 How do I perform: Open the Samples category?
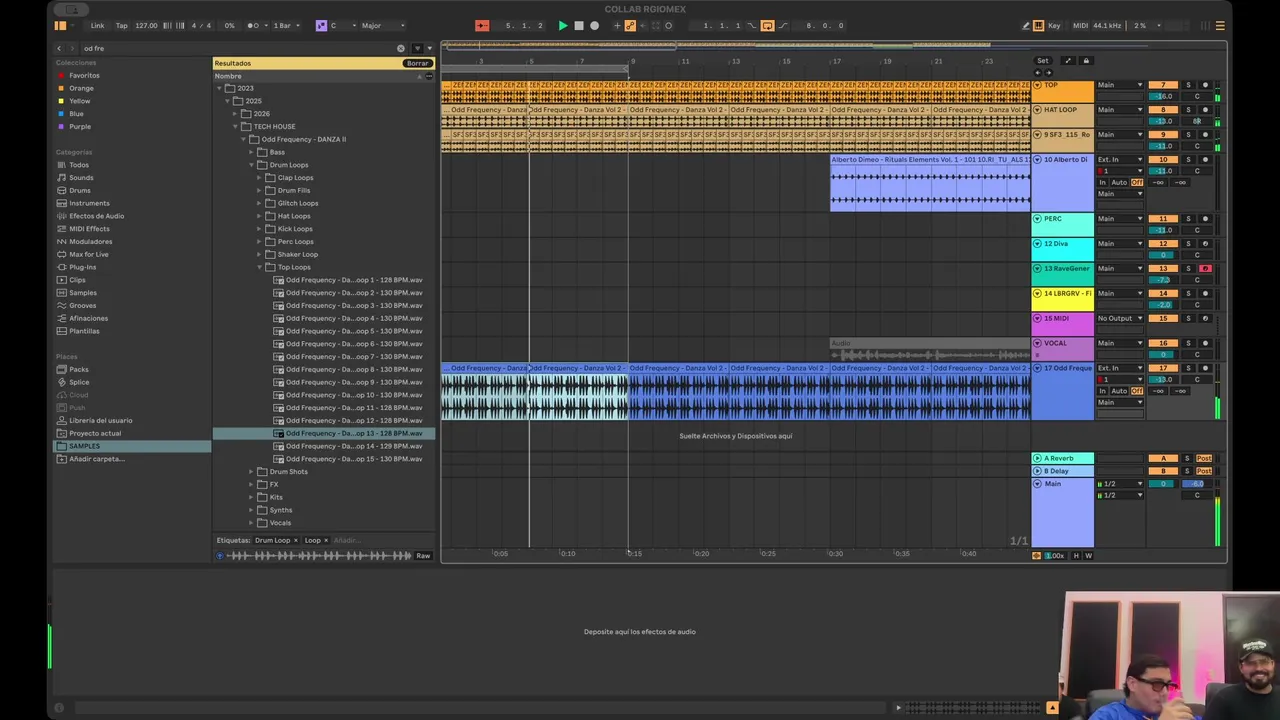click(82, 293)
